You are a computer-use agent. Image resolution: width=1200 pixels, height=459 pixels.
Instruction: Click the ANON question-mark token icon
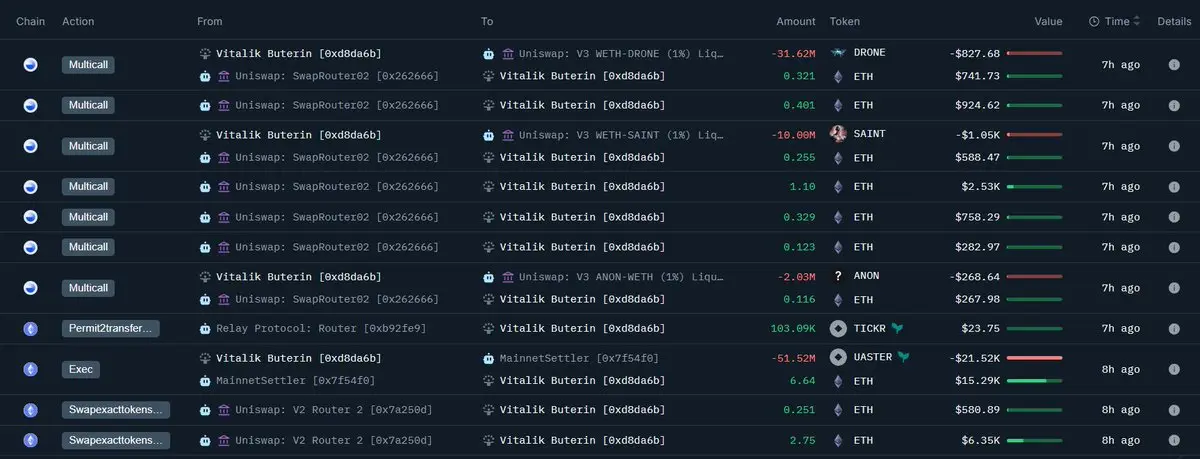838,276
